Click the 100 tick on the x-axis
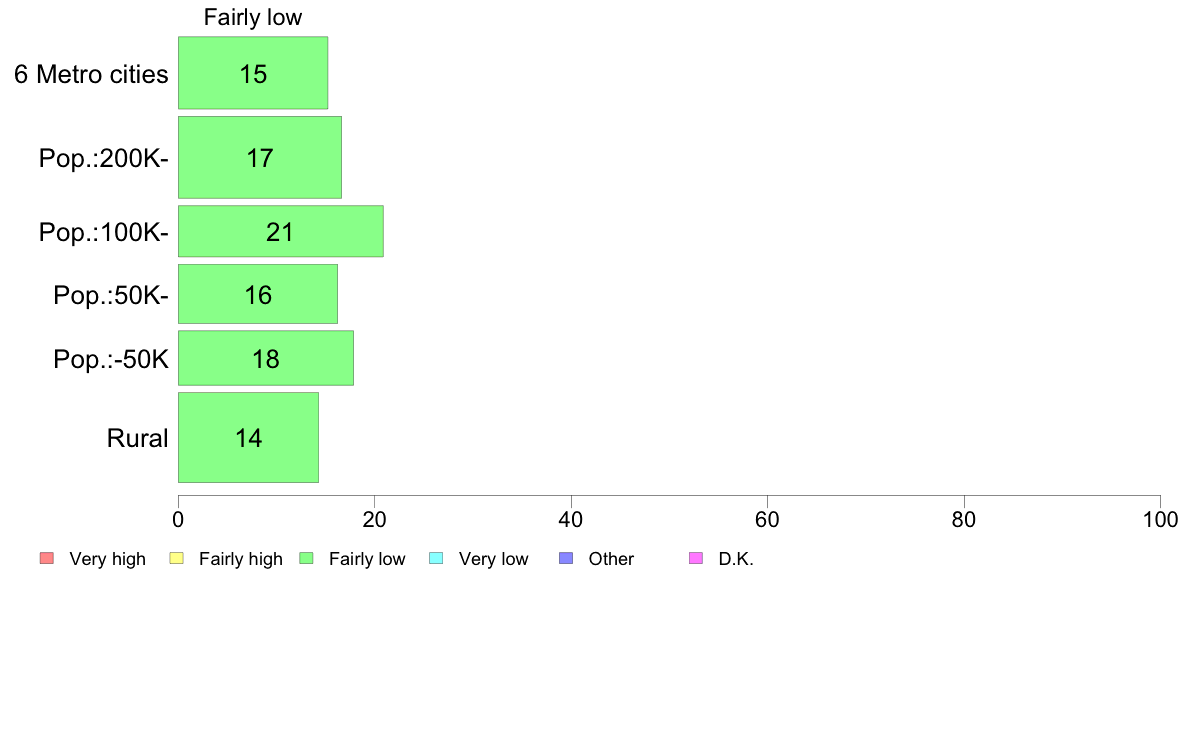This screenshot has width=1188, height=736. (x=1160, y=519)
